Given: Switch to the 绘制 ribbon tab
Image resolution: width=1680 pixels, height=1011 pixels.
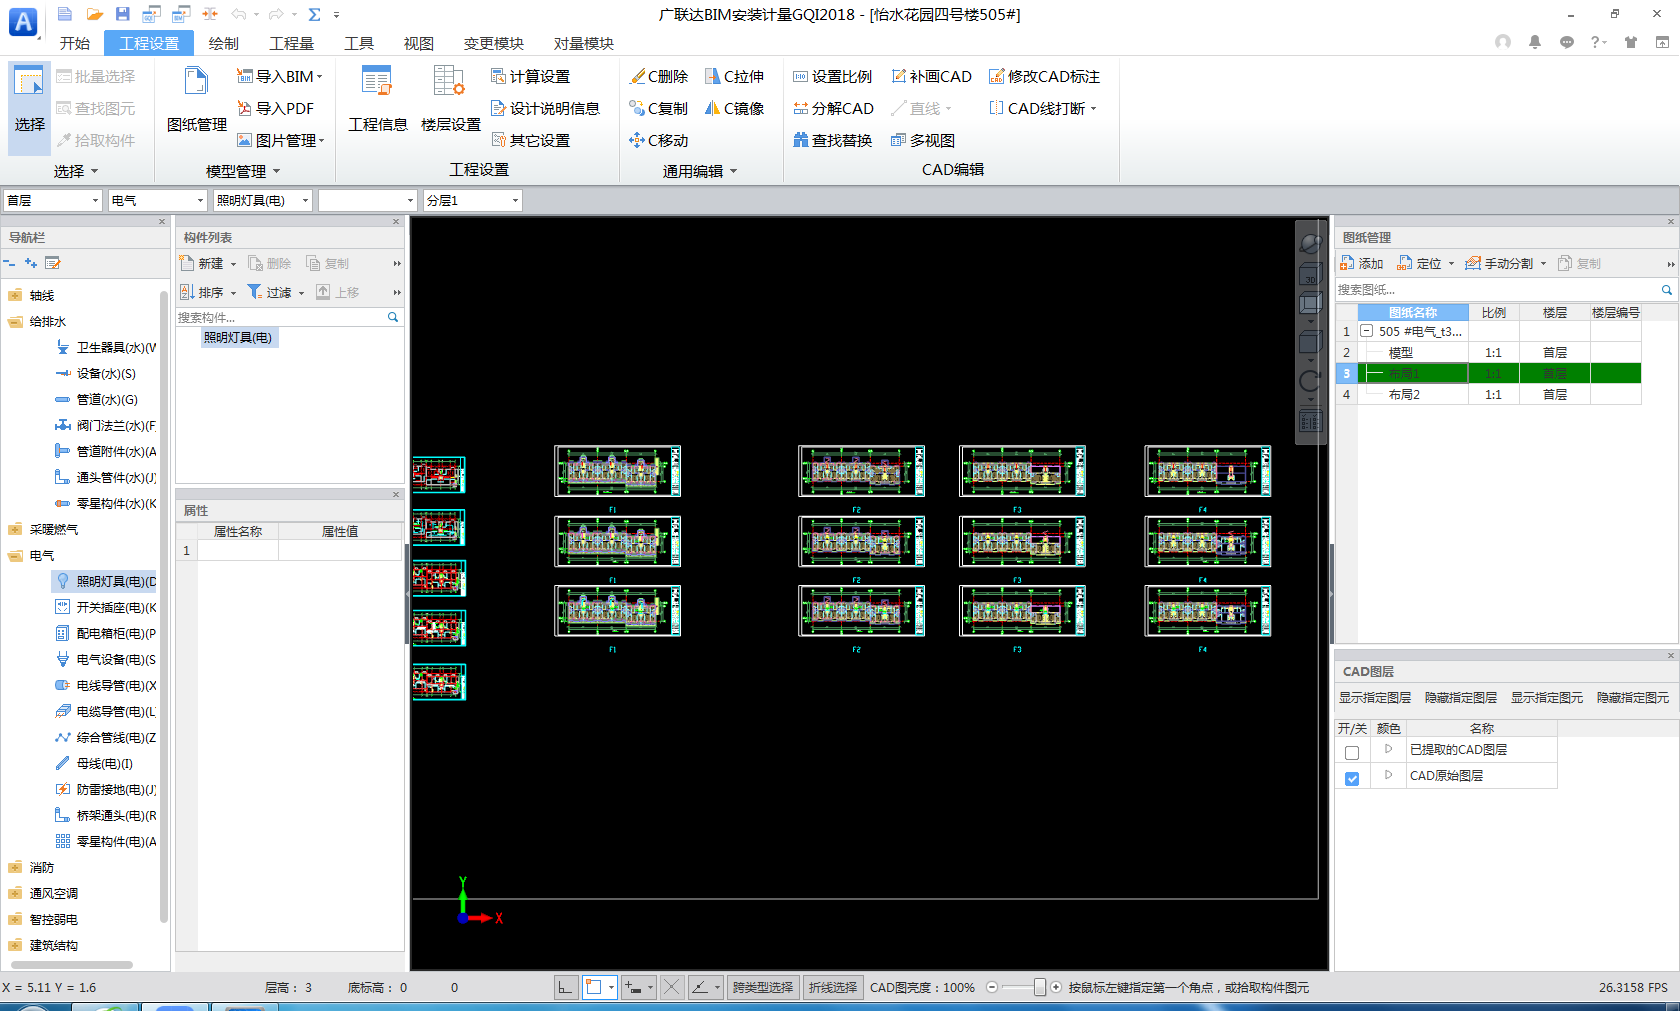Looking at the screenshot, I should point(223,43).
